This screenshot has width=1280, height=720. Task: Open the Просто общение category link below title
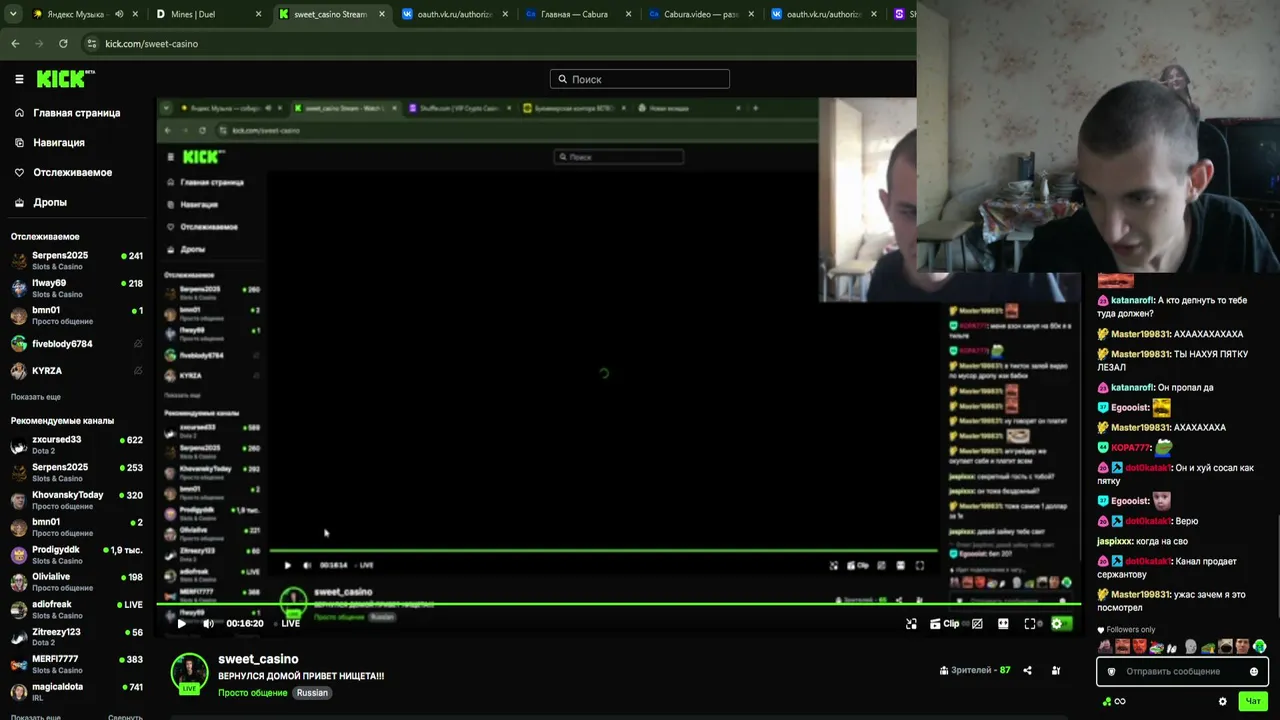click(x=254, y=693)
